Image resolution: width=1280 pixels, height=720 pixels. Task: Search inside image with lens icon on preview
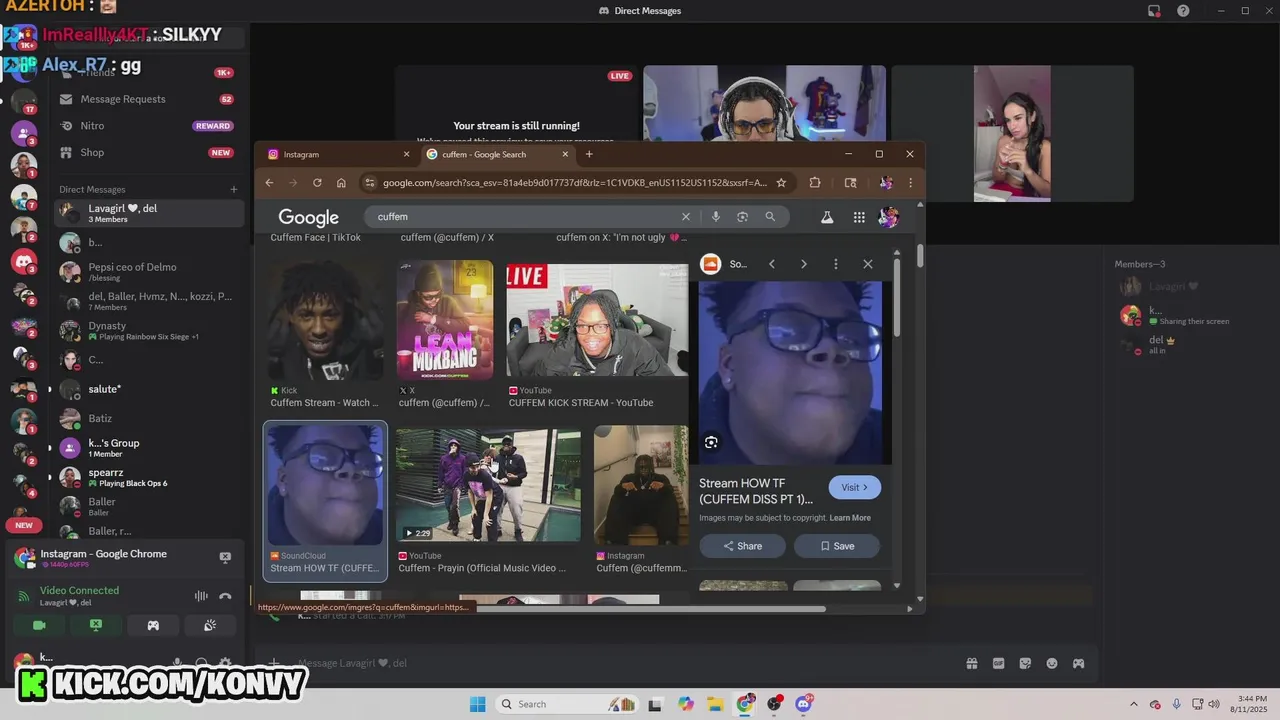(x=711, y=442)
